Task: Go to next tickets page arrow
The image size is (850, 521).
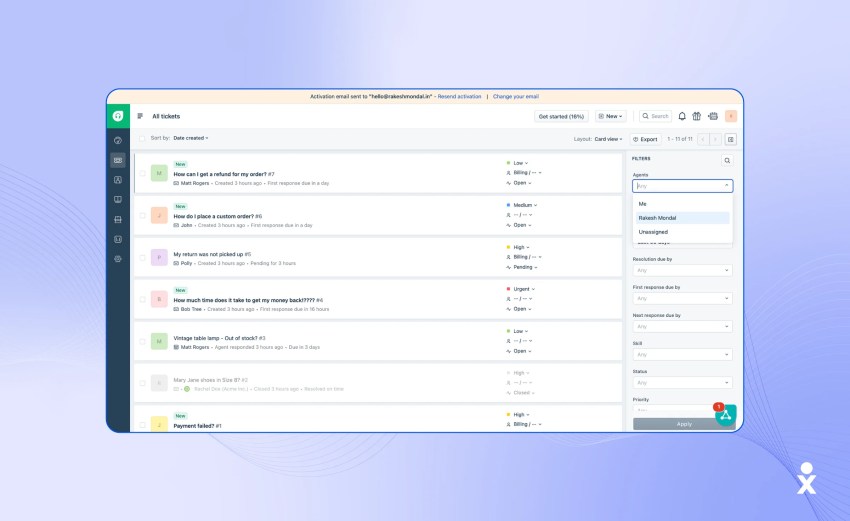Action: tap(716, 139)
